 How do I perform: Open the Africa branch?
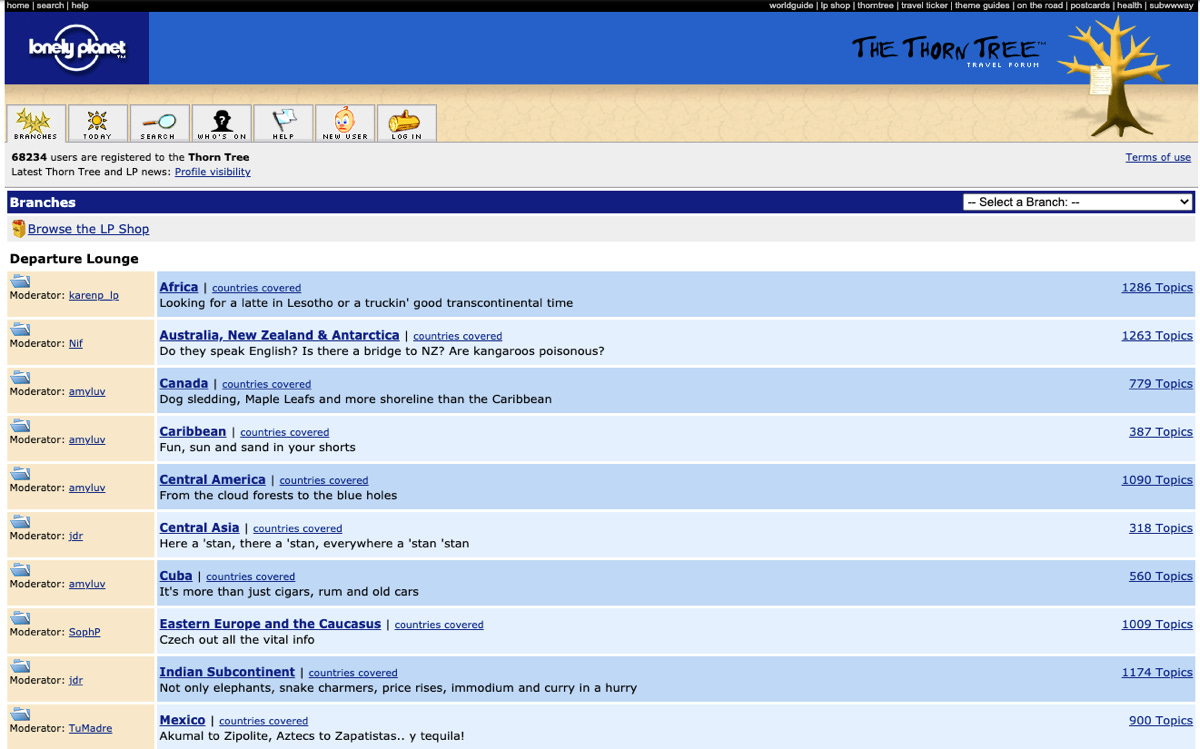[179, 287]
